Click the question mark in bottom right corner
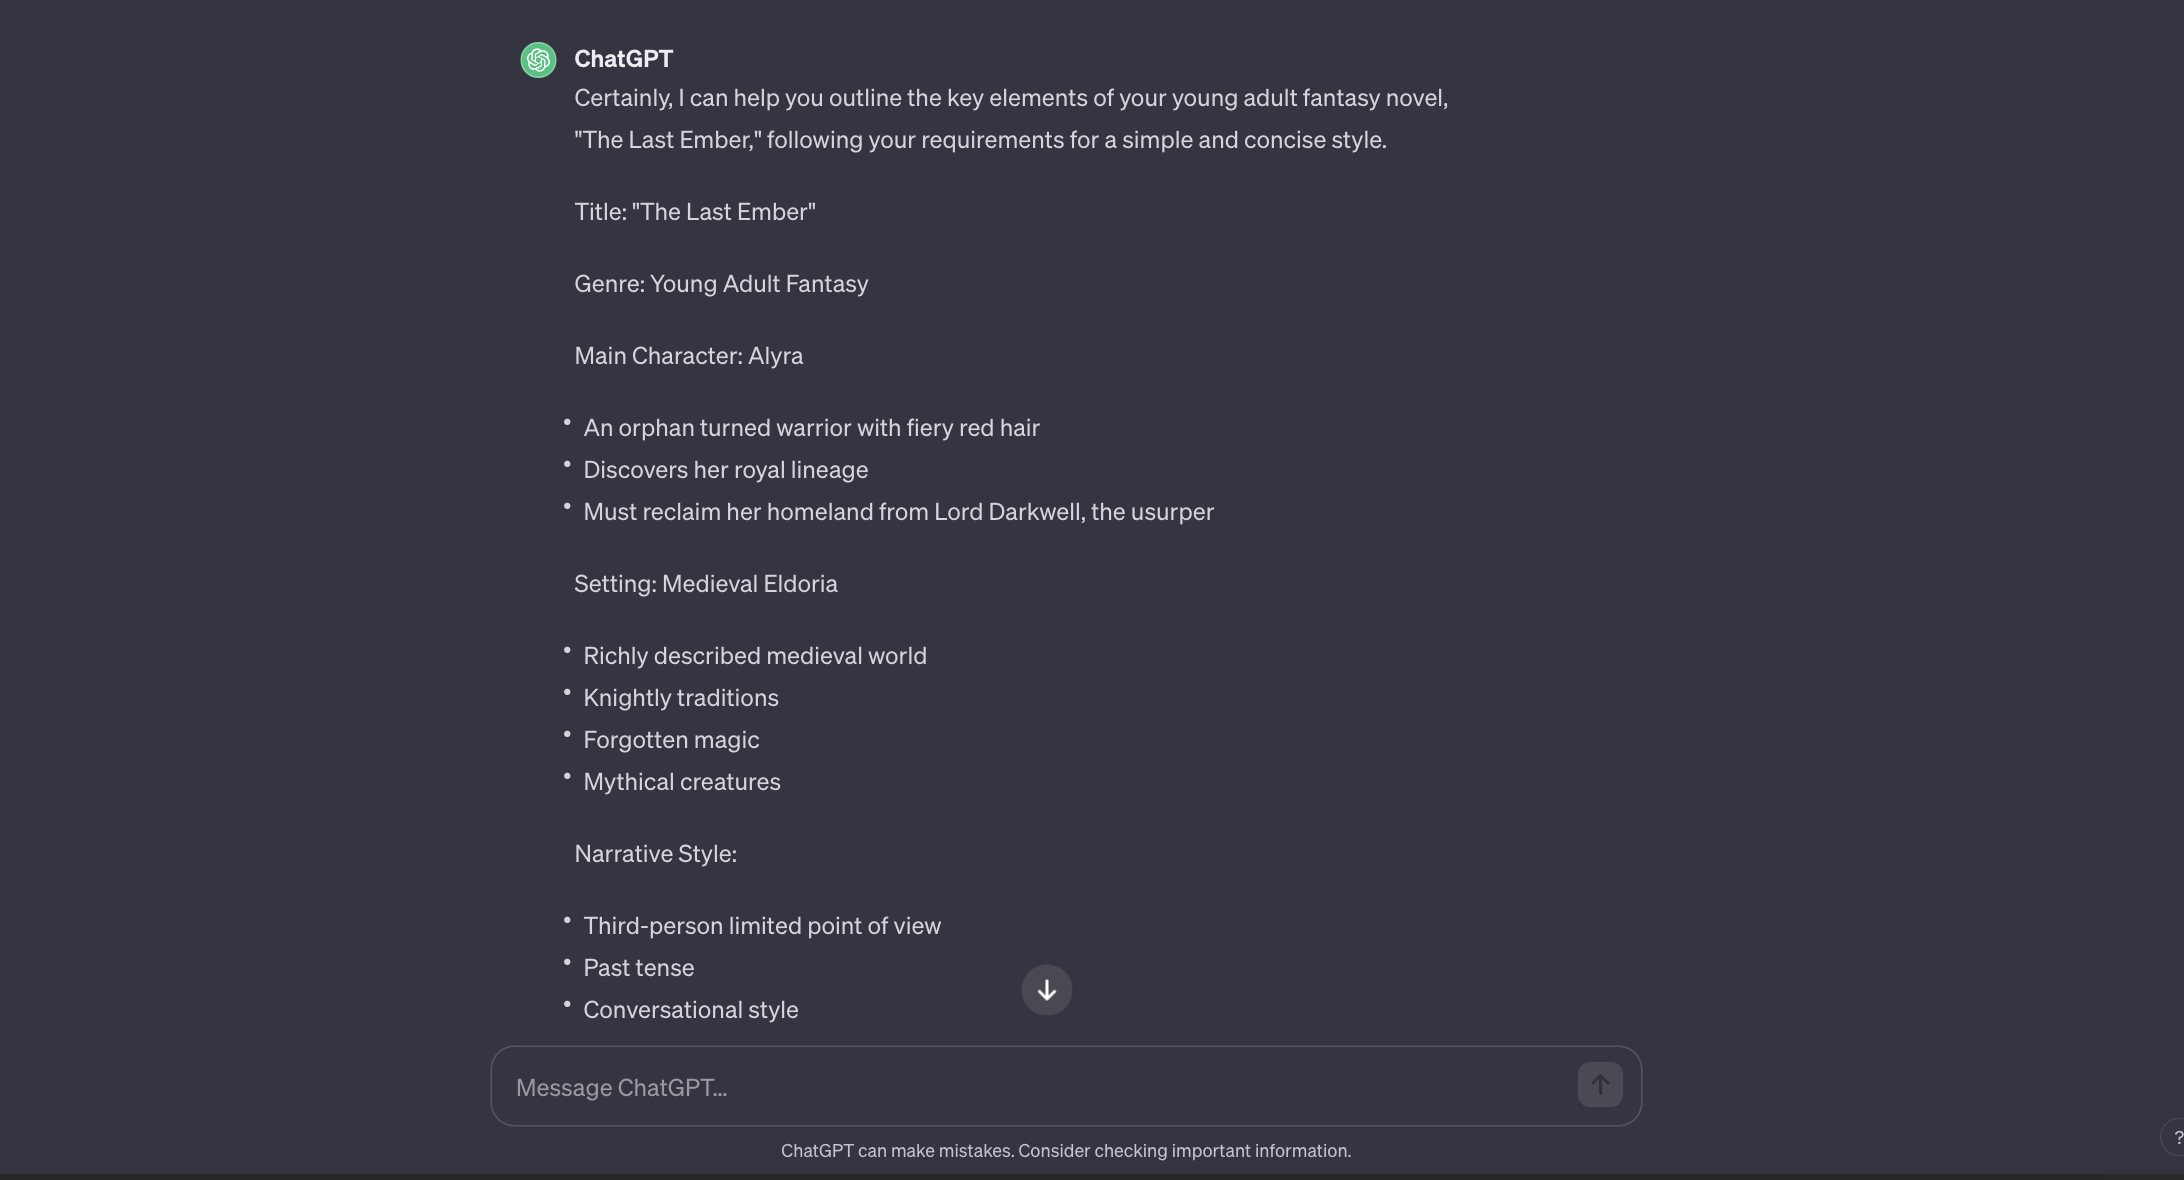The width and height of the screenshot is (2184, 1180). (x=2176, y=1137)
